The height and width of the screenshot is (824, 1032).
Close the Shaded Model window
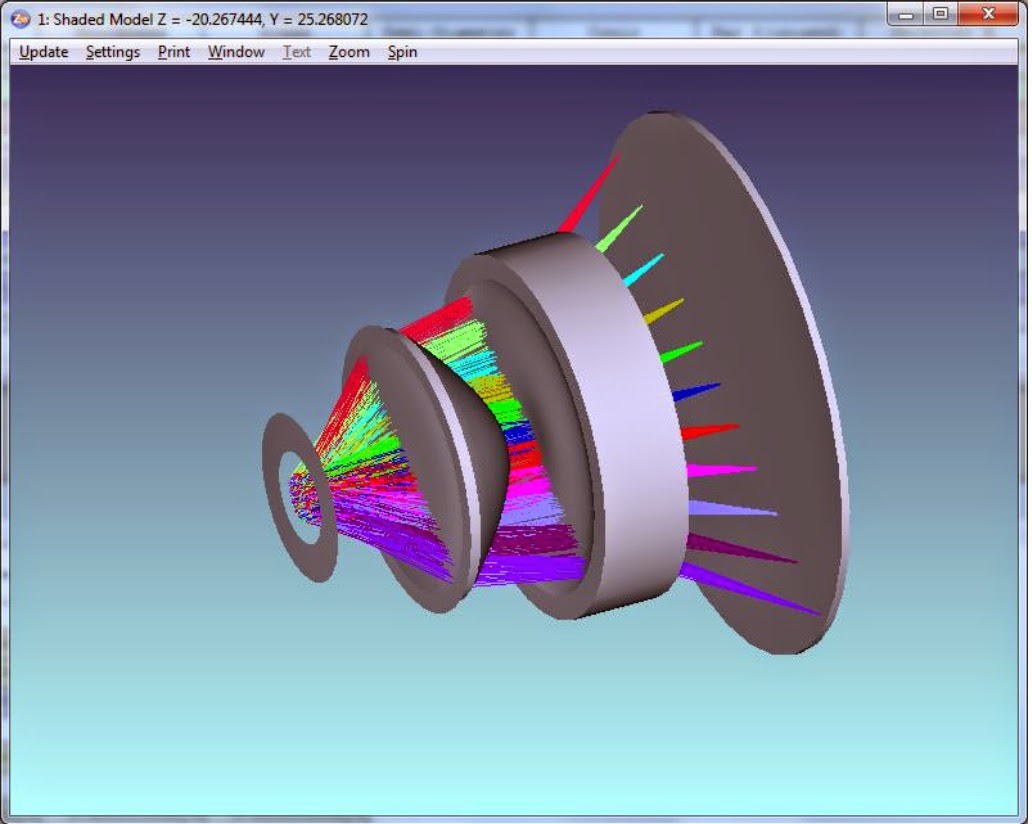(x=988, y=14)
